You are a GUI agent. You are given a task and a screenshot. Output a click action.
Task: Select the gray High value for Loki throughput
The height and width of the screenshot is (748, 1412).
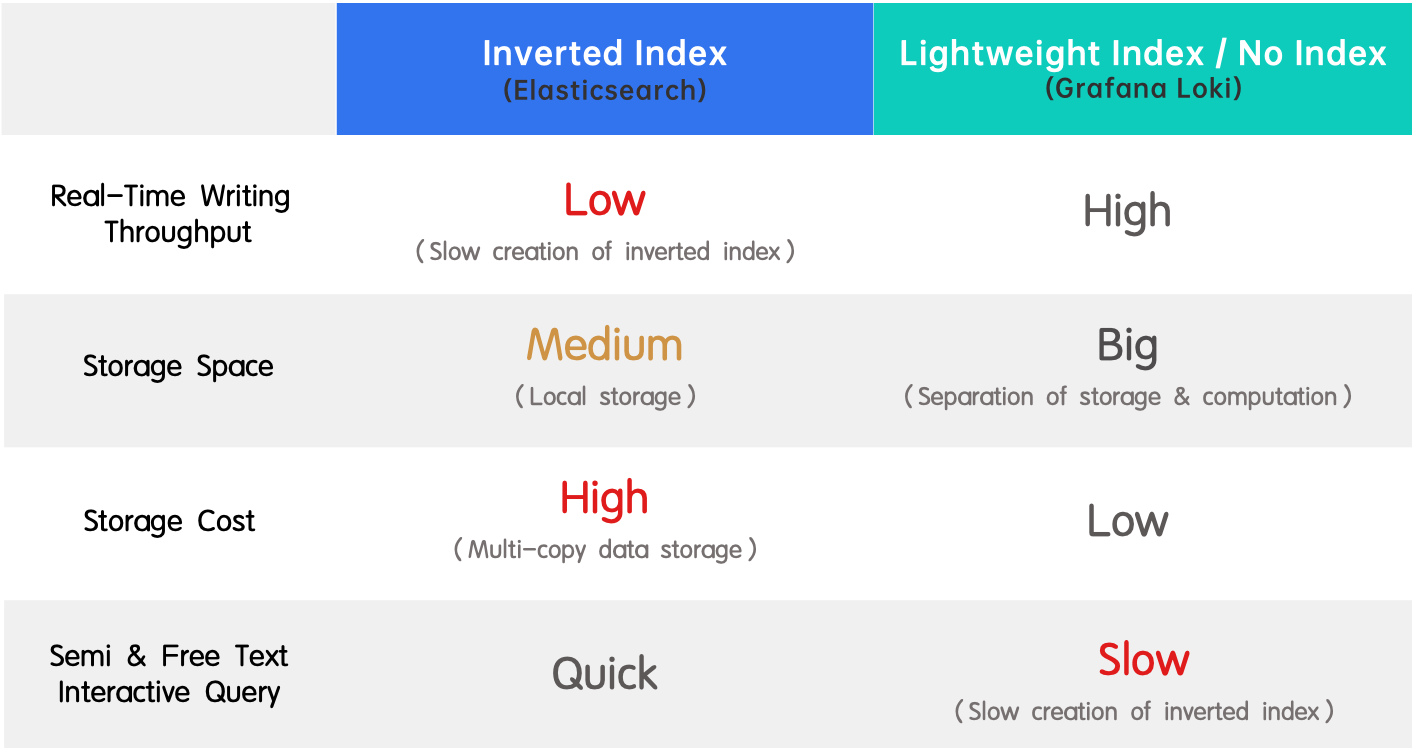pos(1127,212)
